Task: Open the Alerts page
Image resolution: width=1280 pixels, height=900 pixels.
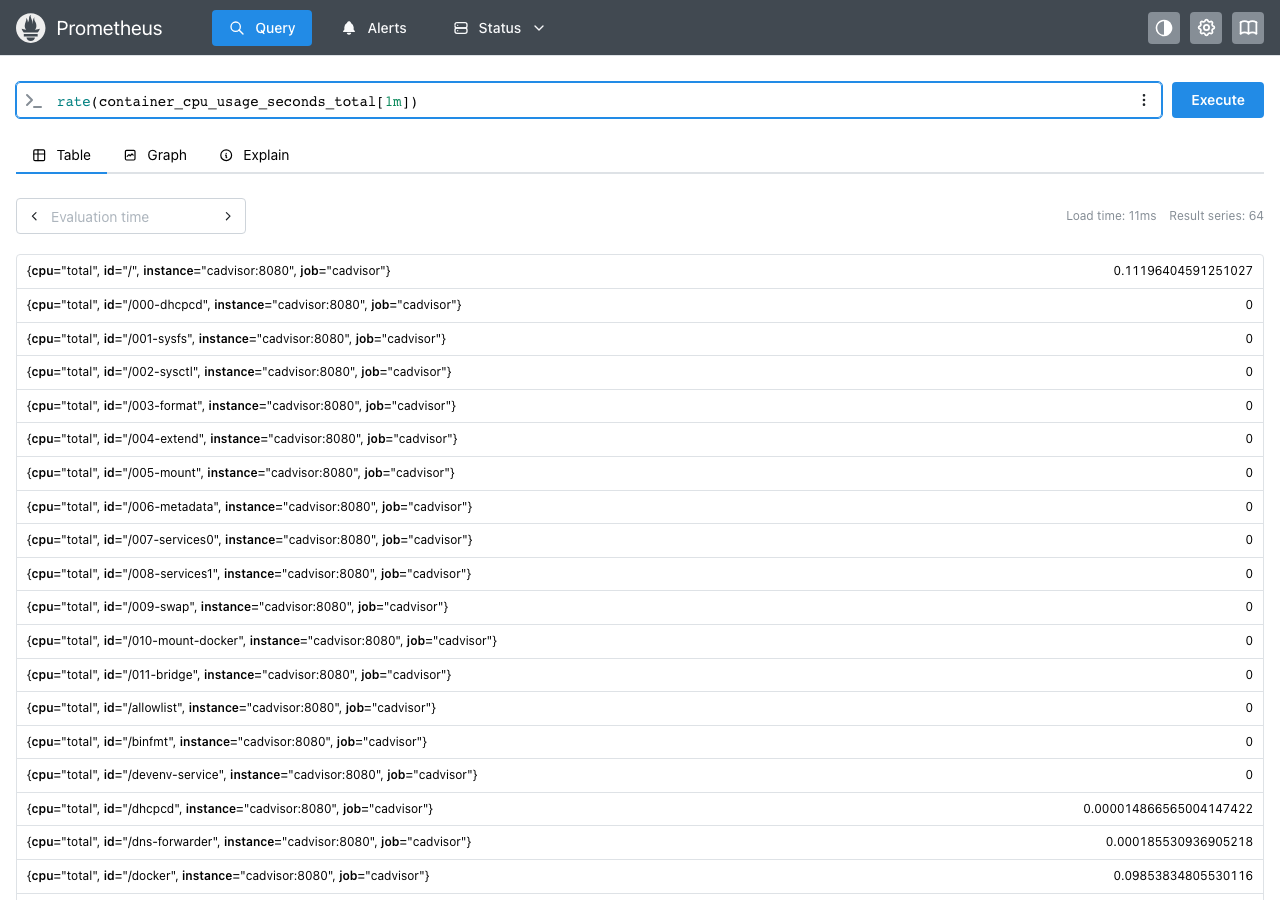Action: click(374, 28)
